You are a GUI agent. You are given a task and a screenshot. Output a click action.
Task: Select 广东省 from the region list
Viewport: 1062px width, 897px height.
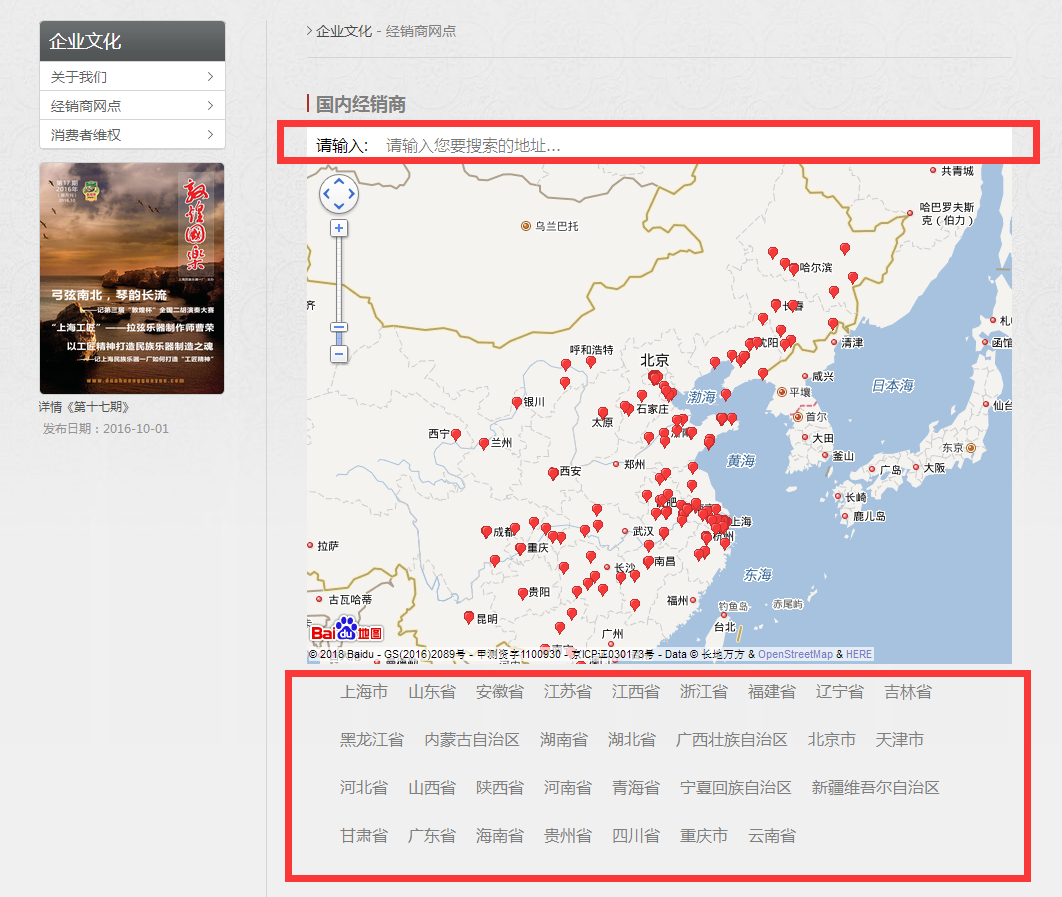click(x=431, y=836)
